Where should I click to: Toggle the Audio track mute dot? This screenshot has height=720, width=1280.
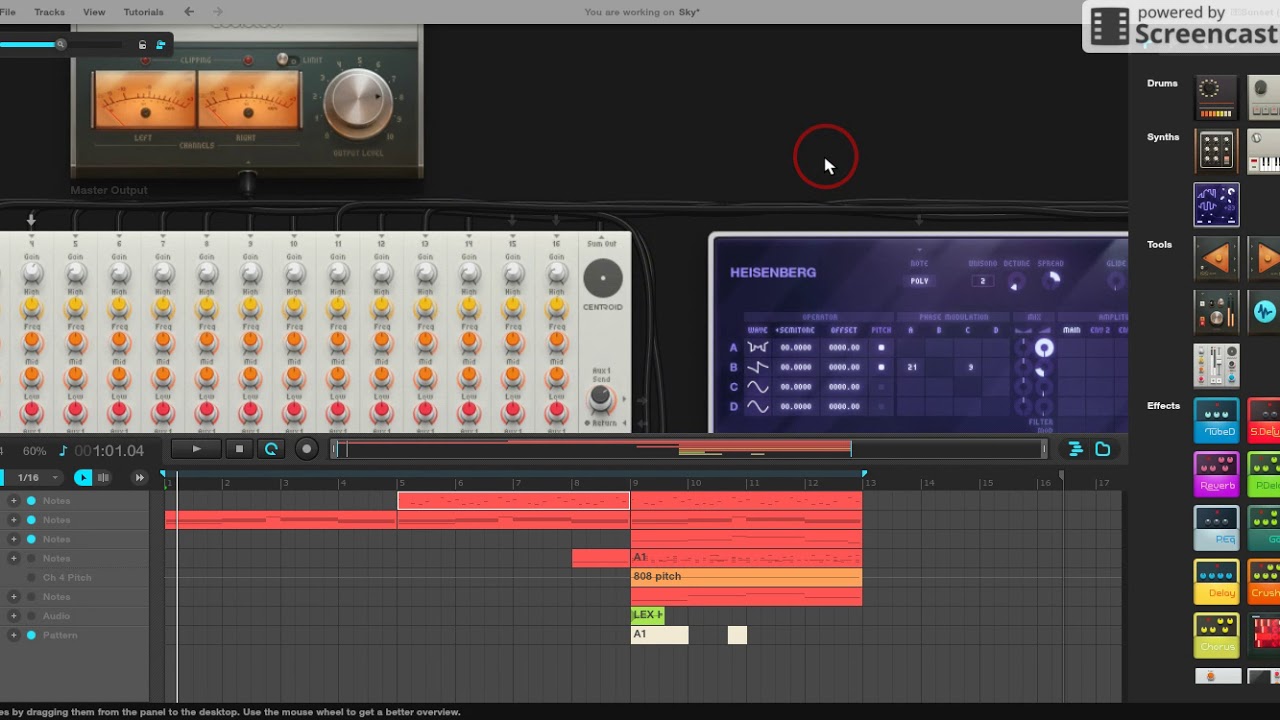pos(31,616)
